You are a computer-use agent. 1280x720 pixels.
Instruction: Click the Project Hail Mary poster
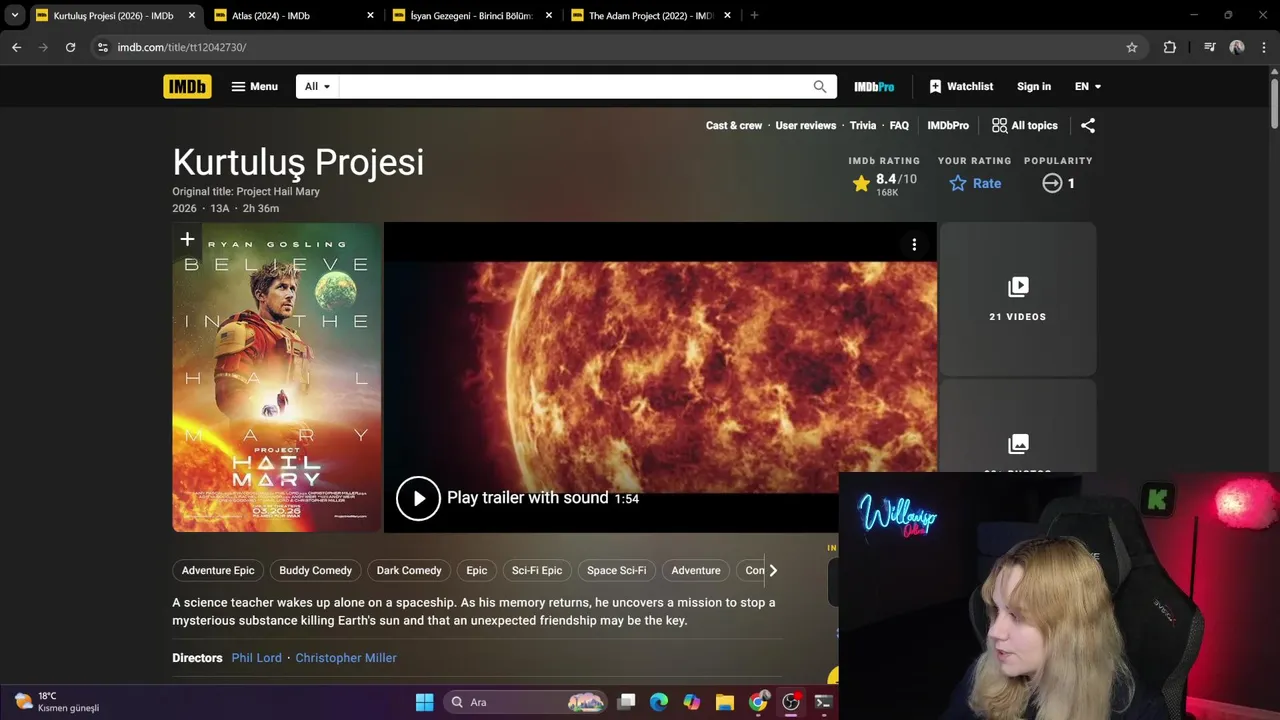(x=277, y=377)
